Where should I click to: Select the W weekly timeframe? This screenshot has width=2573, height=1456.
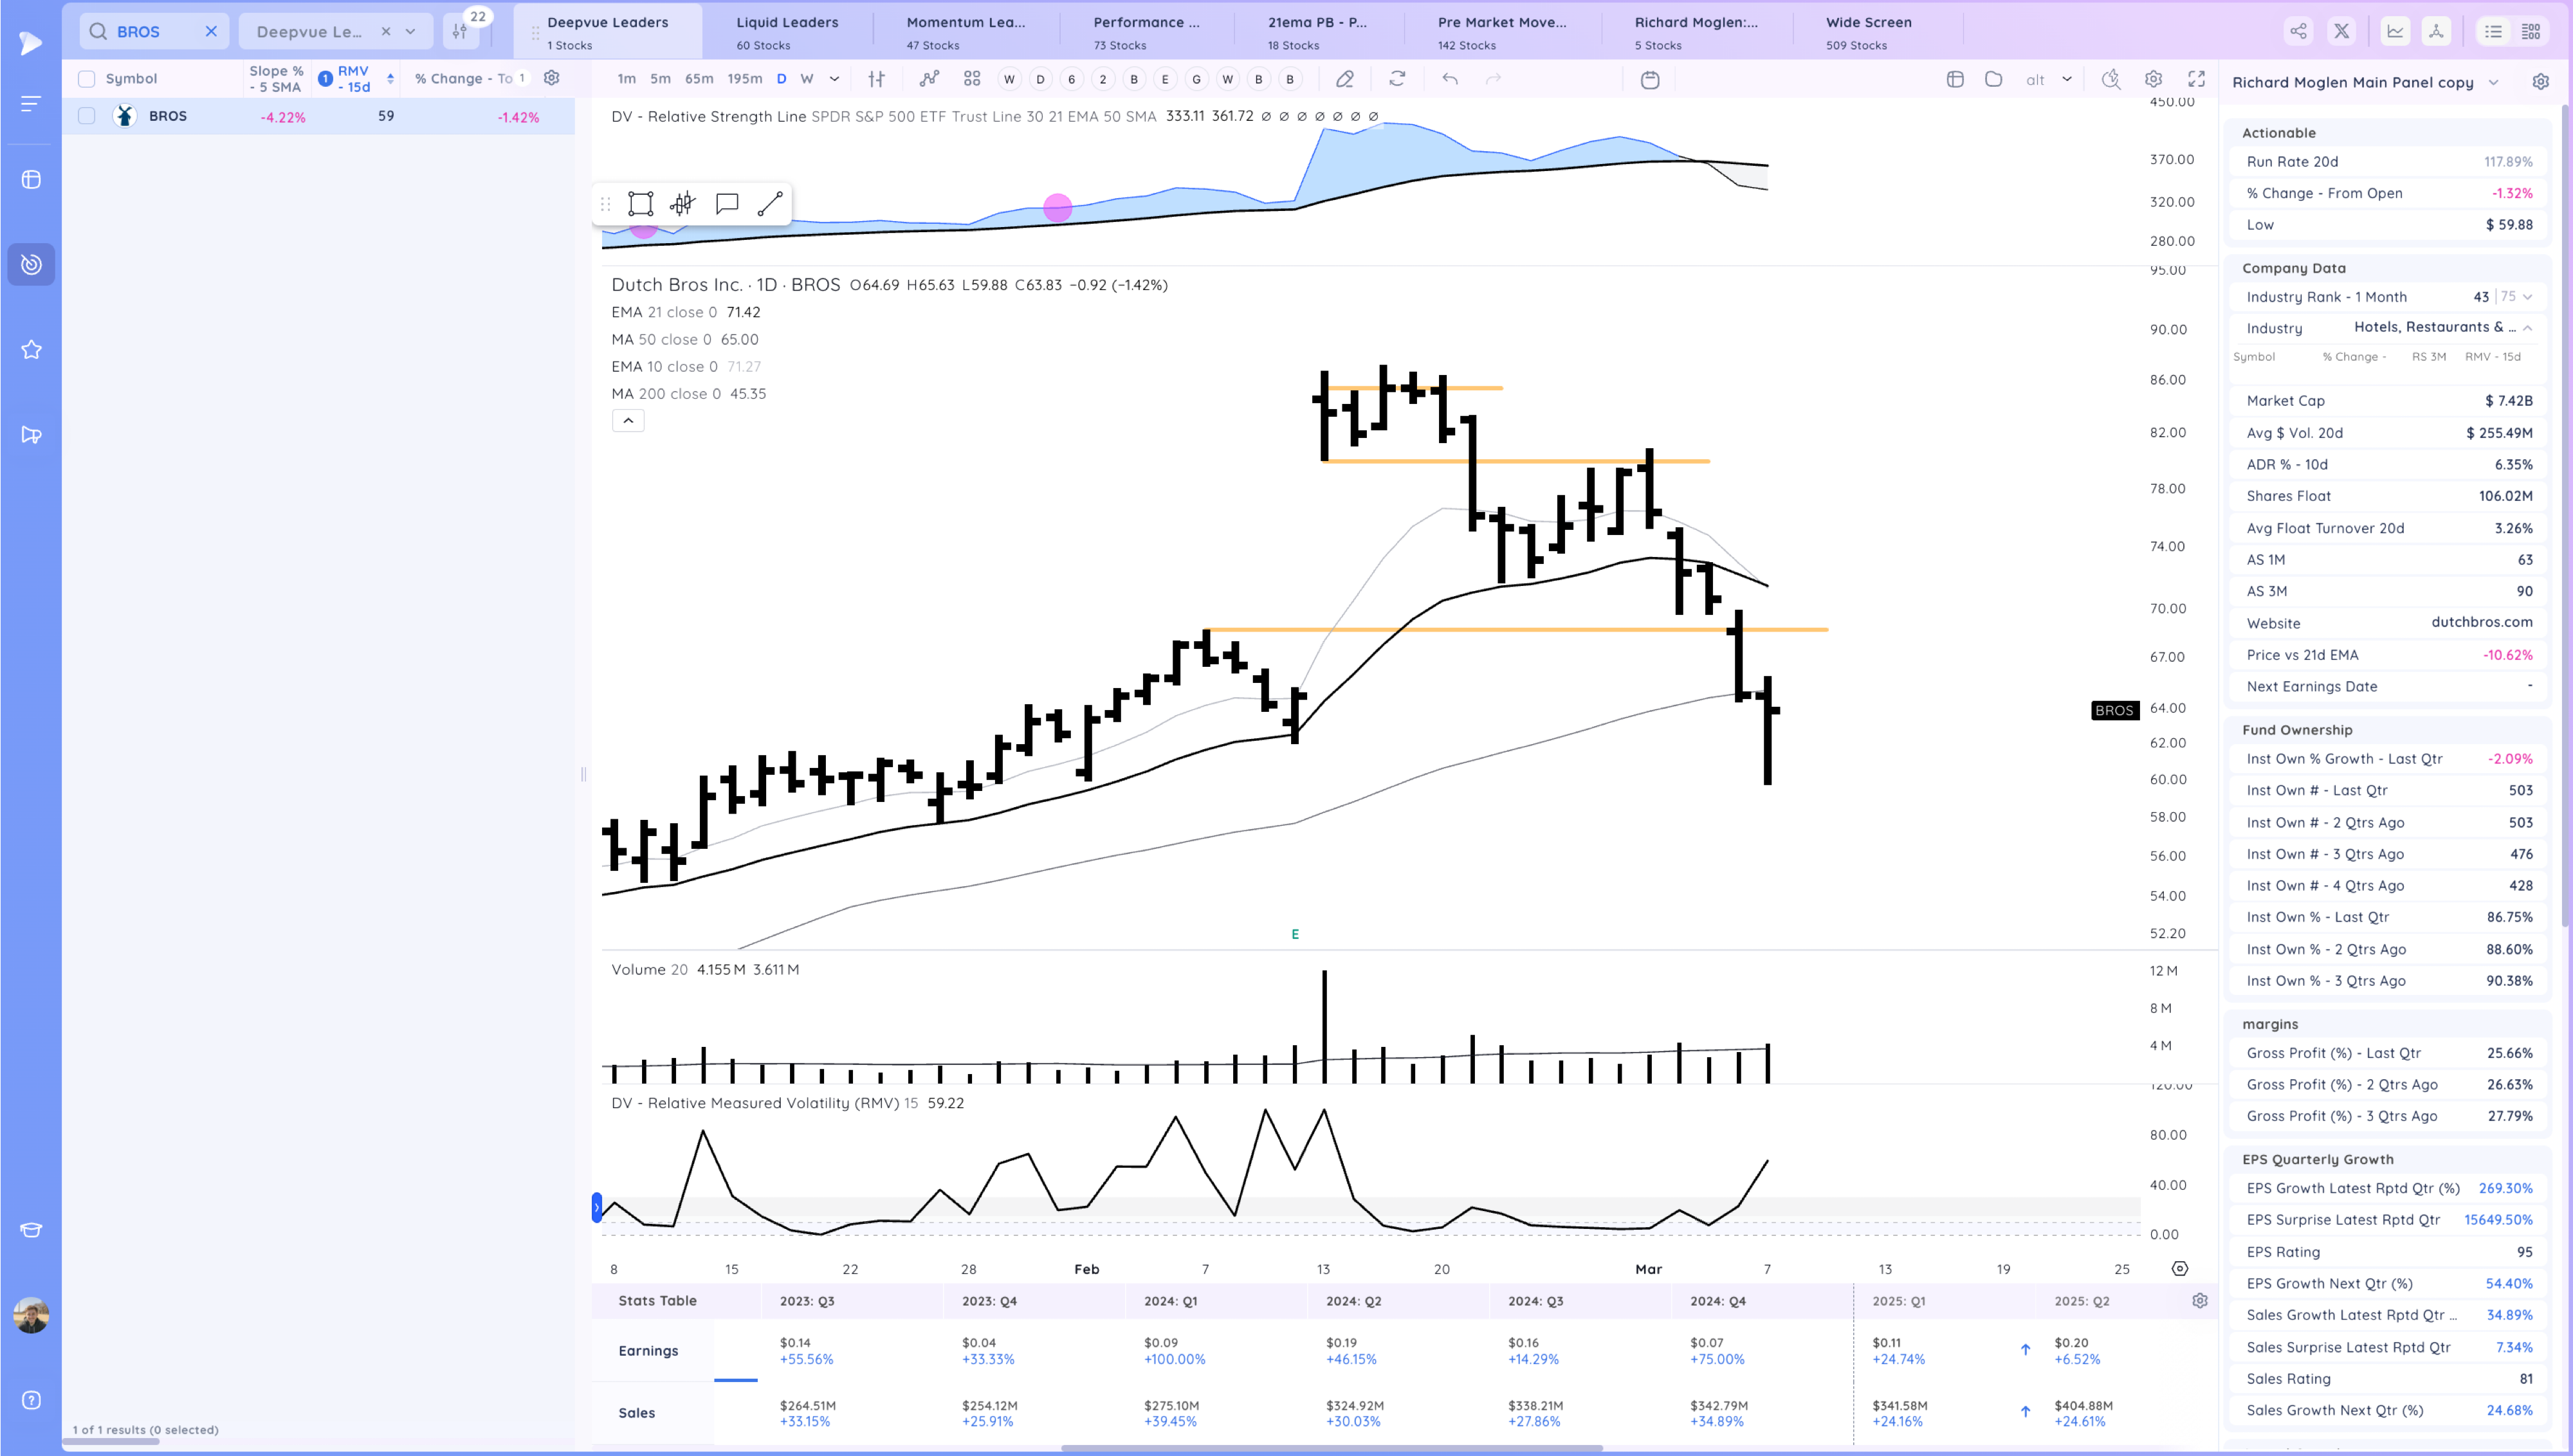[807, 78]
